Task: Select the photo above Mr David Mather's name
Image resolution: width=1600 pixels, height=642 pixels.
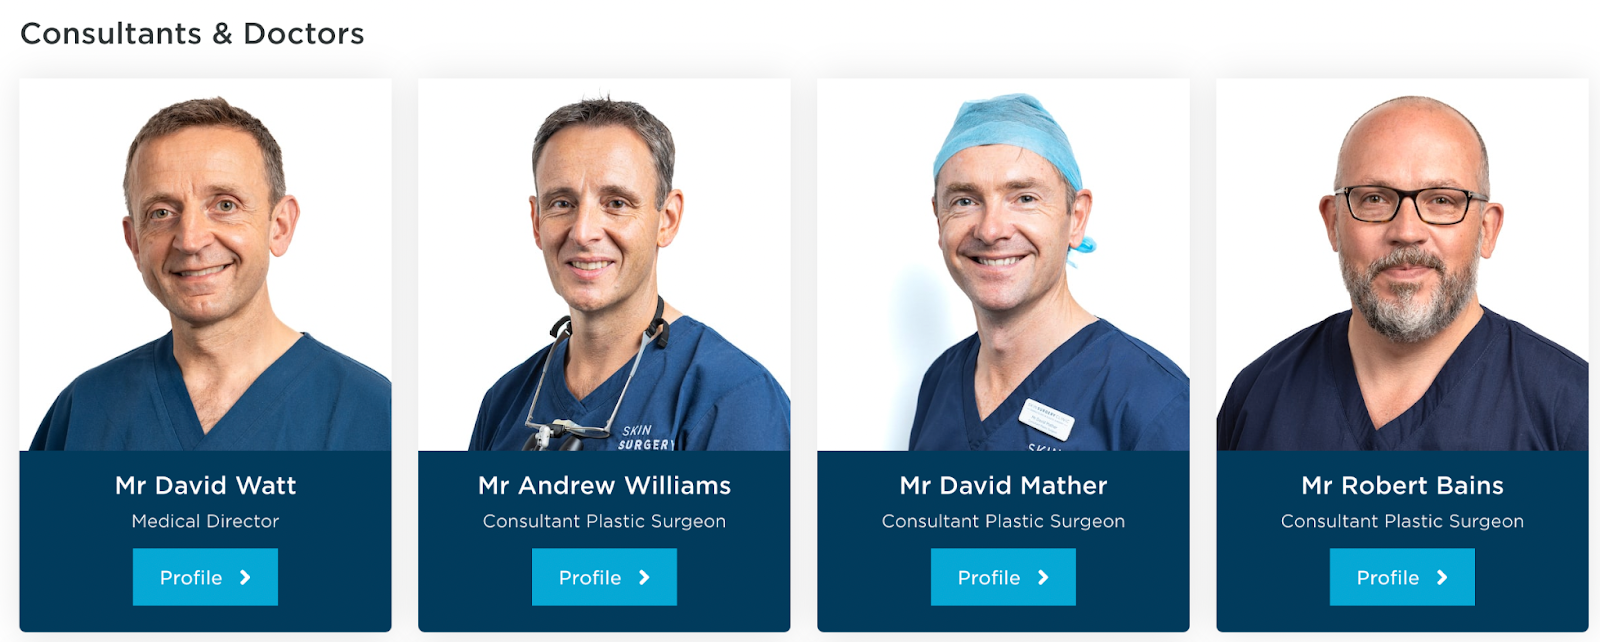Action: tap(1003, 265)
